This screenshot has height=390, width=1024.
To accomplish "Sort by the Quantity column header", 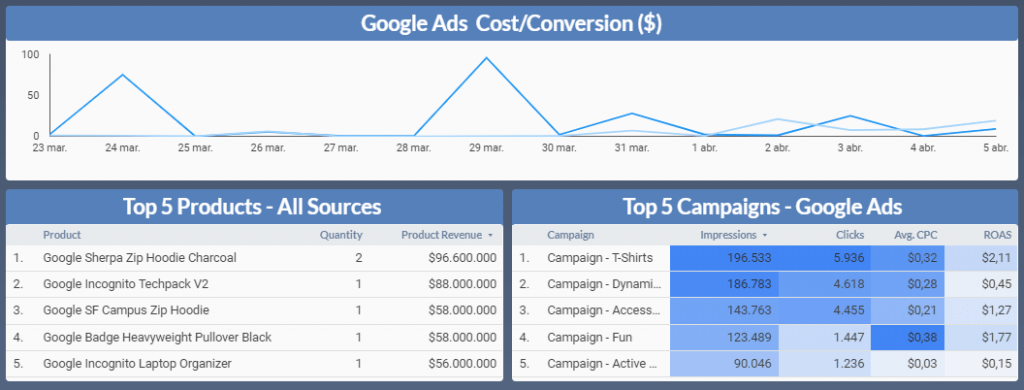I will click(x=341, y=235).
